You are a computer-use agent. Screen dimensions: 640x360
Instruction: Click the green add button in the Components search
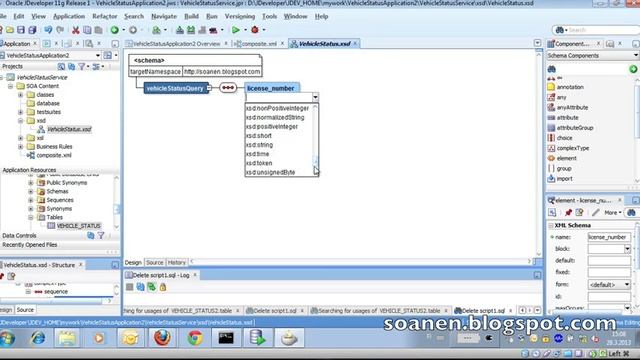pyautogui.click(x=633, y=69)
